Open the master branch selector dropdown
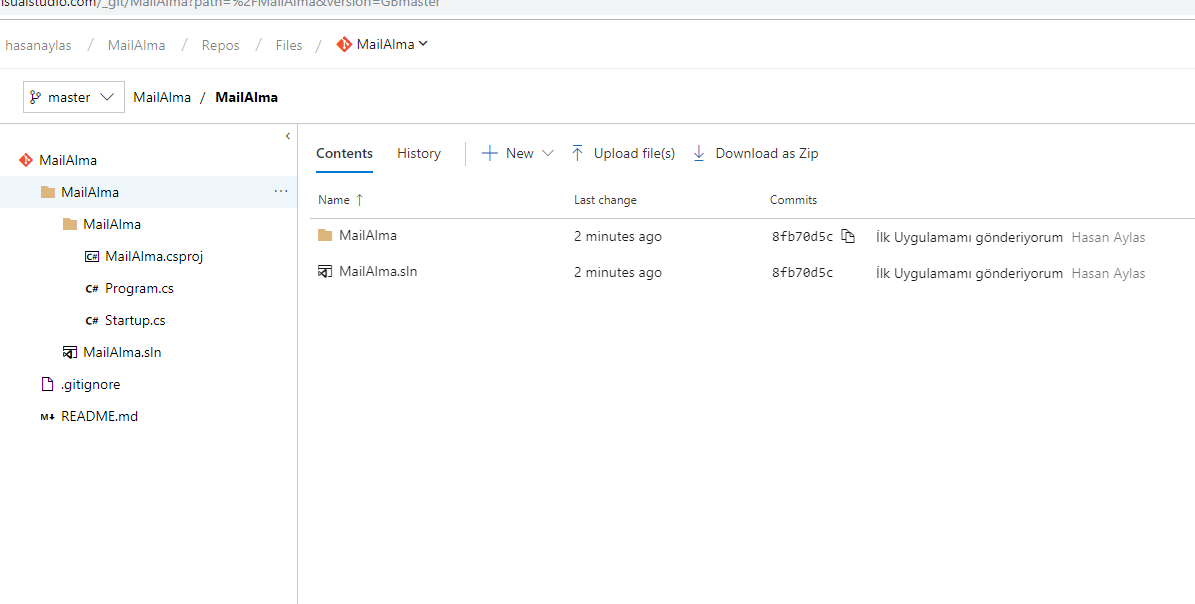1195x604 pixels. (74, 97)
